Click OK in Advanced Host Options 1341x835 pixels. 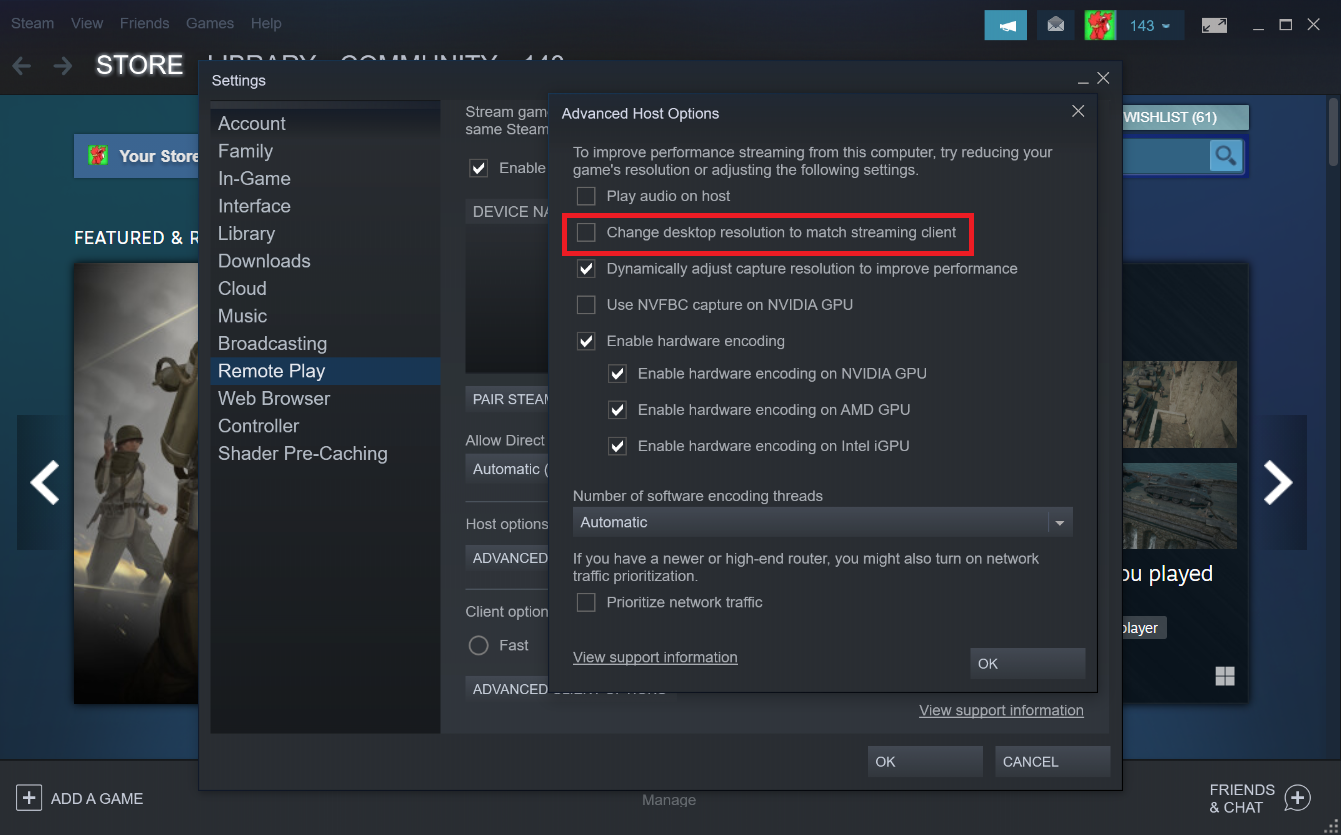1027,663
